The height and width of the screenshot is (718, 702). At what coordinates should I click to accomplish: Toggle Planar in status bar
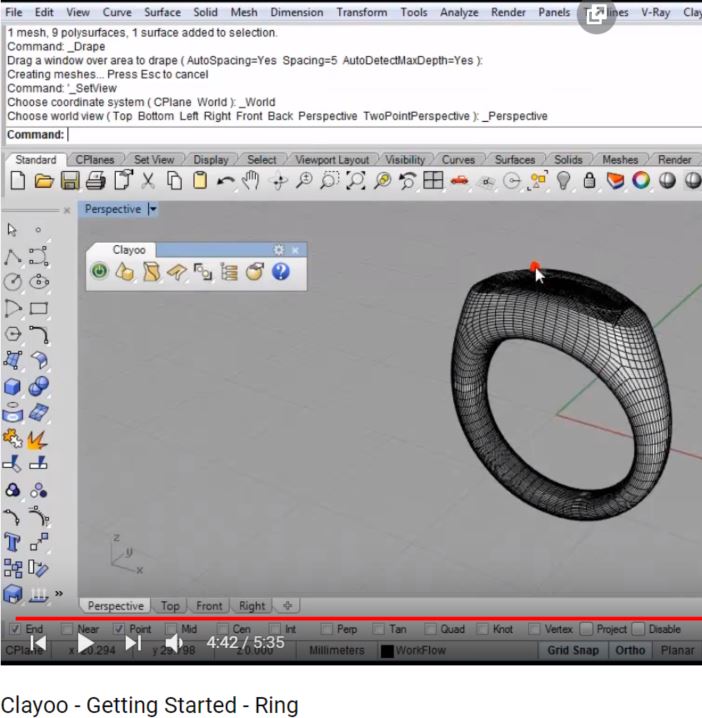(677, 650)
